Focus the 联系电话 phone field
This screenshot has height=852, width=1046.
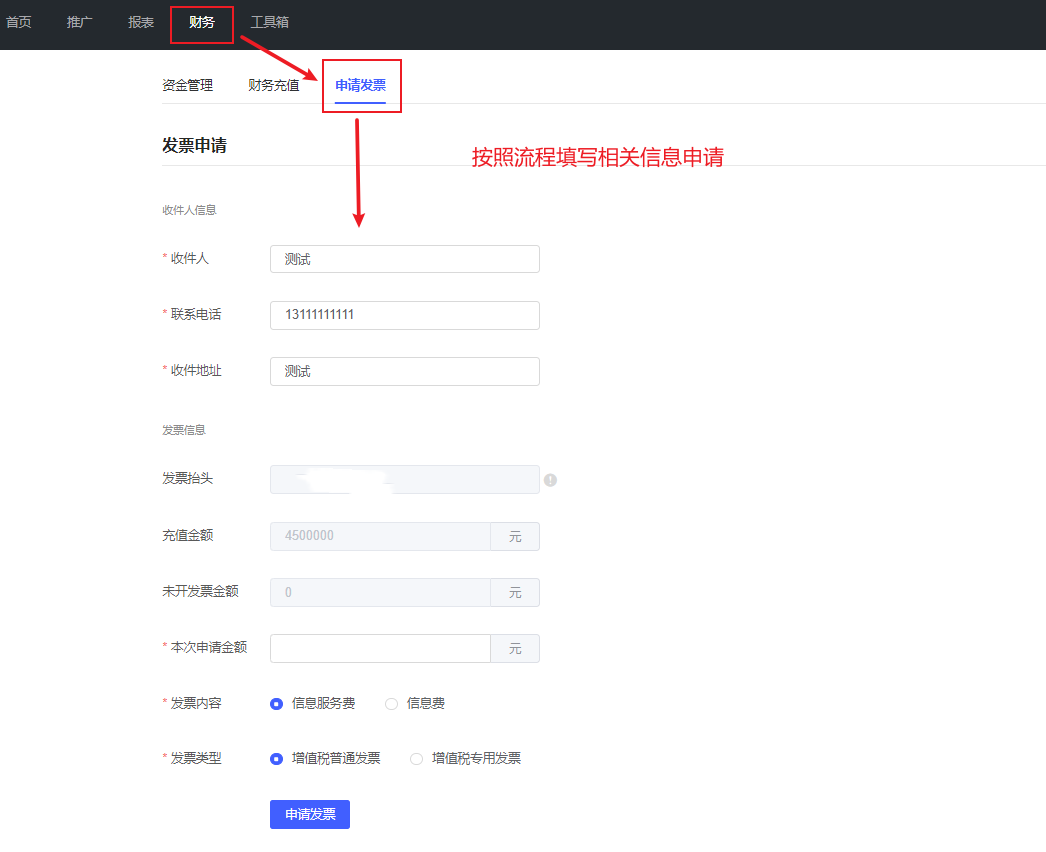click(x=404, y=315)
